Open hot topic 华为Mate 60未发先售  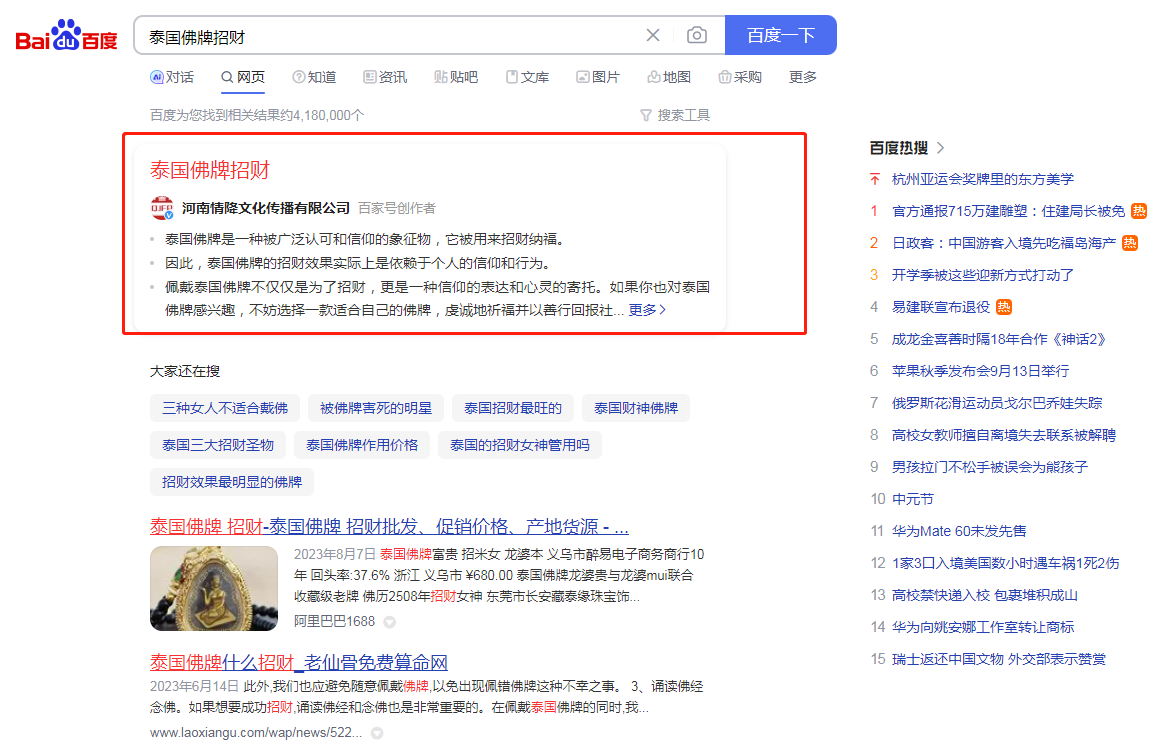(x=959, y=531)
